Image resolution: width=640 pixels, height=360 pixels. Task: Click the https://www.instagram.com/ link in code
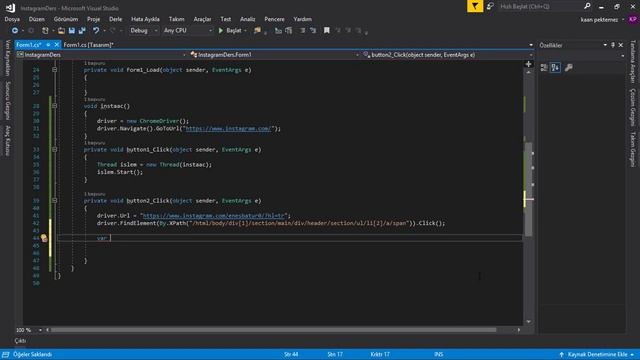point(228,129)
